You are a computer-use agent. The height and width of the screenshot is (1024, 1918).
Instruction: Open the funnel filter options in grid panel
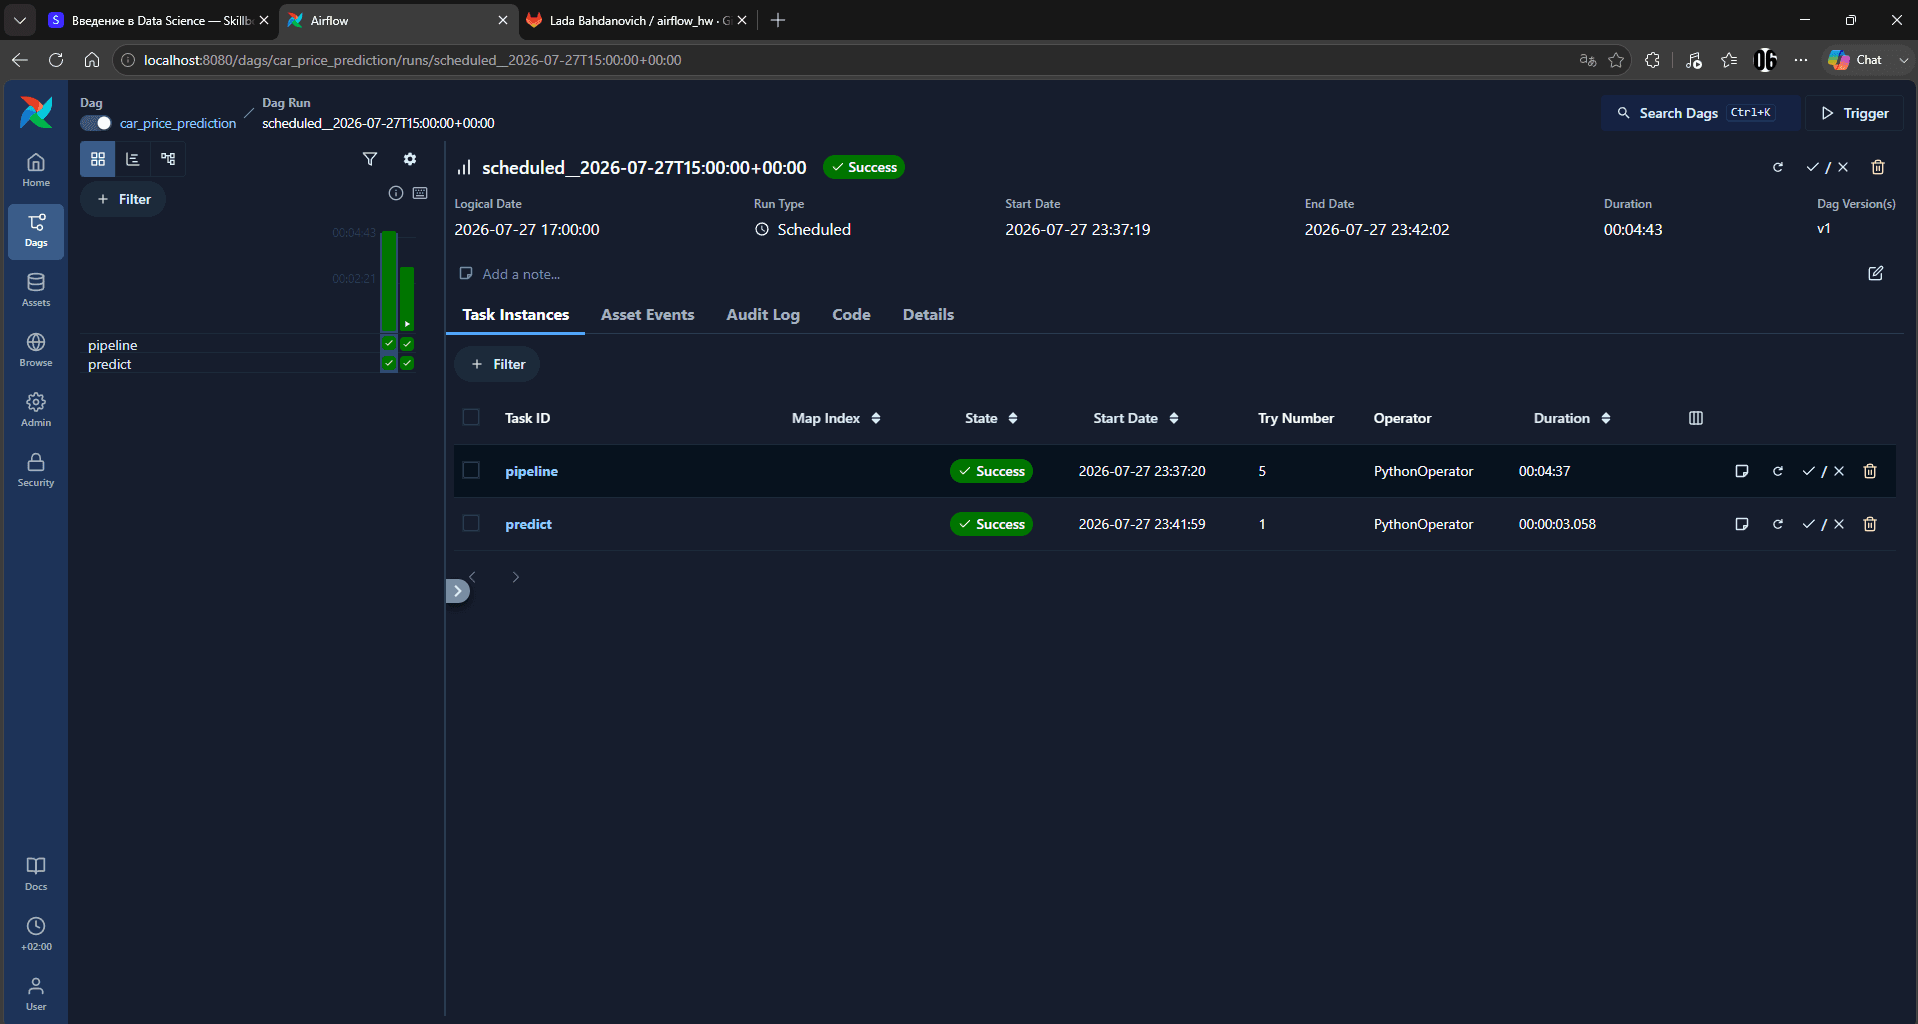pos(370,159)
